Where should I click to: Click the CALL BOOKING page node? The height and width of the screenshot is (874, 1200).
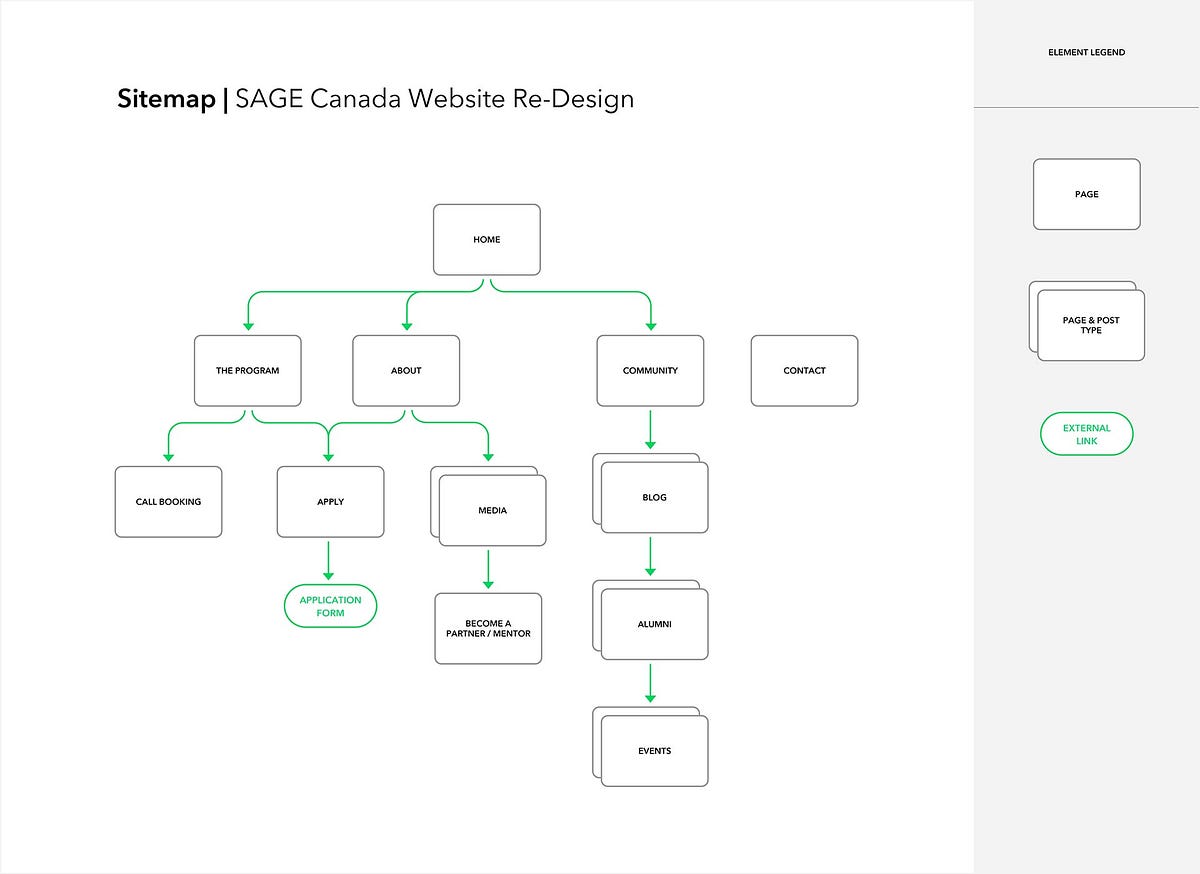(168, 502)
